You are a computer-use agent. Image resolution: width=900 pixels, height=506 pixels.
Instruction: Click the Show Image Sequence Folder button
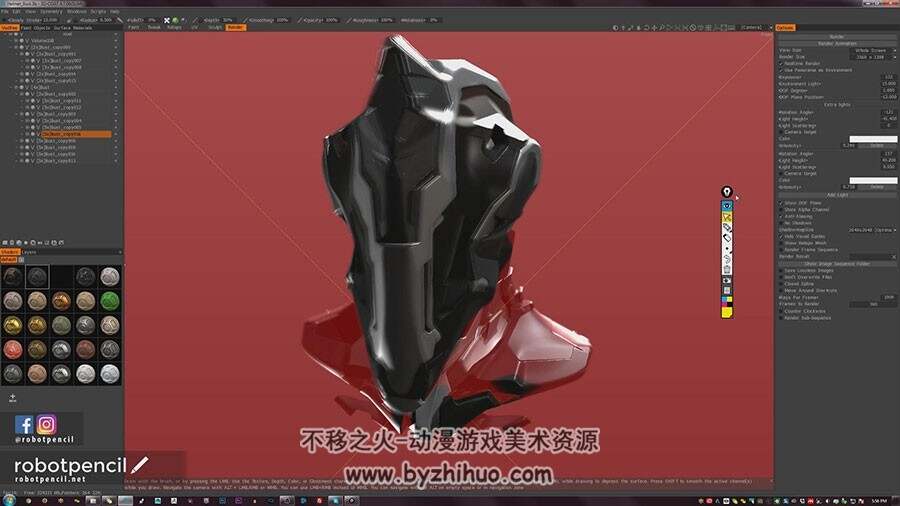click(837, 264)
